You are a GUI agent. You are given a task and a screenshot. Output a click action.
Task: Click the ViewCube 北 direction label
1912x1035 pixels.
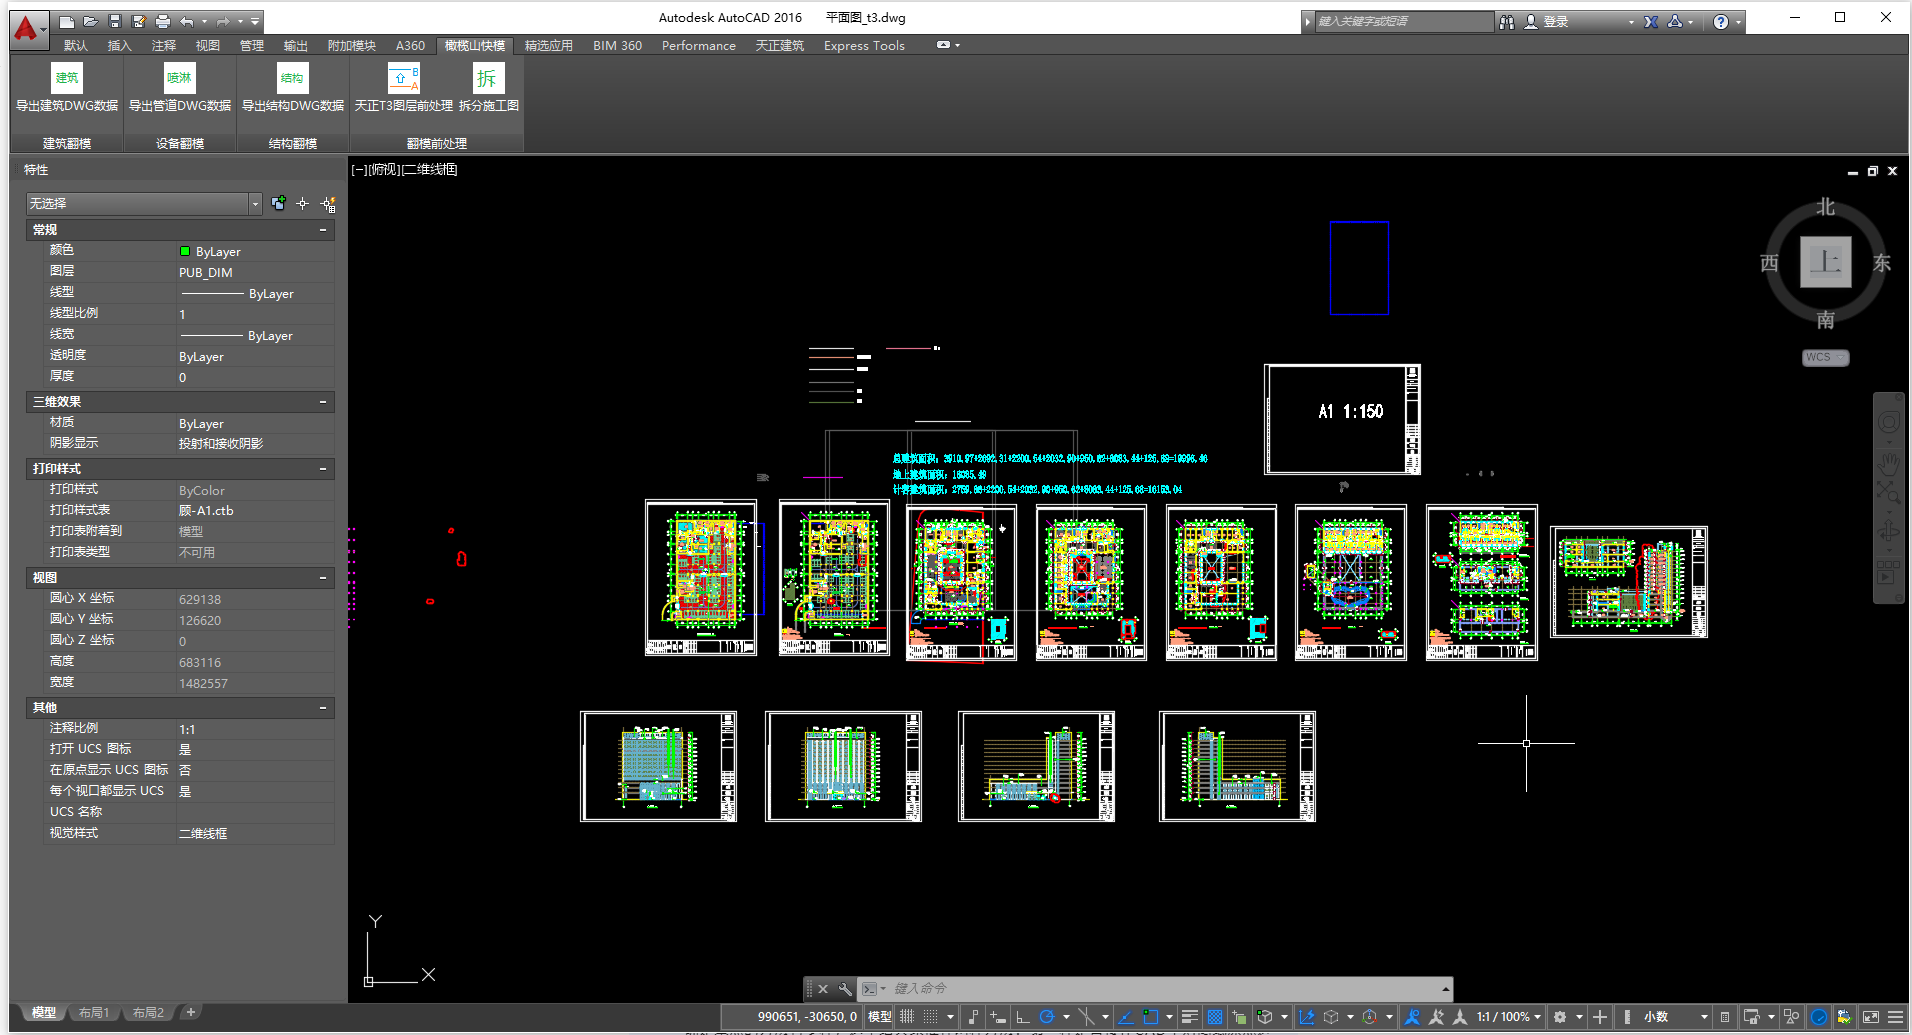coord(1826,206)
